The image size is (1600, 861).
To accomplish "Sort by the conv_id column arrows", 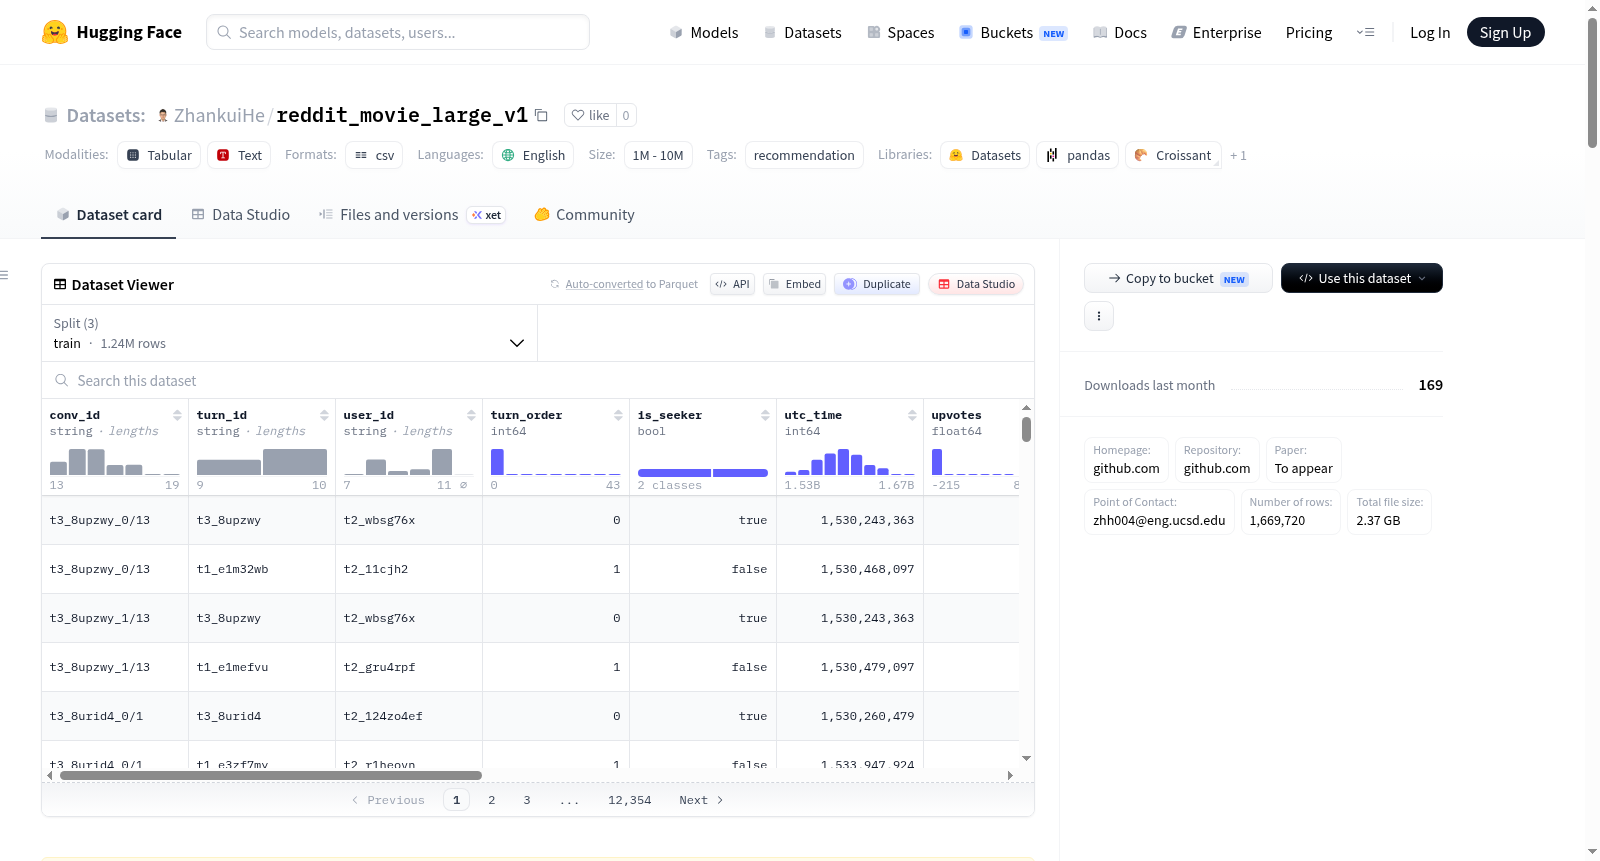I will point(177,415).
